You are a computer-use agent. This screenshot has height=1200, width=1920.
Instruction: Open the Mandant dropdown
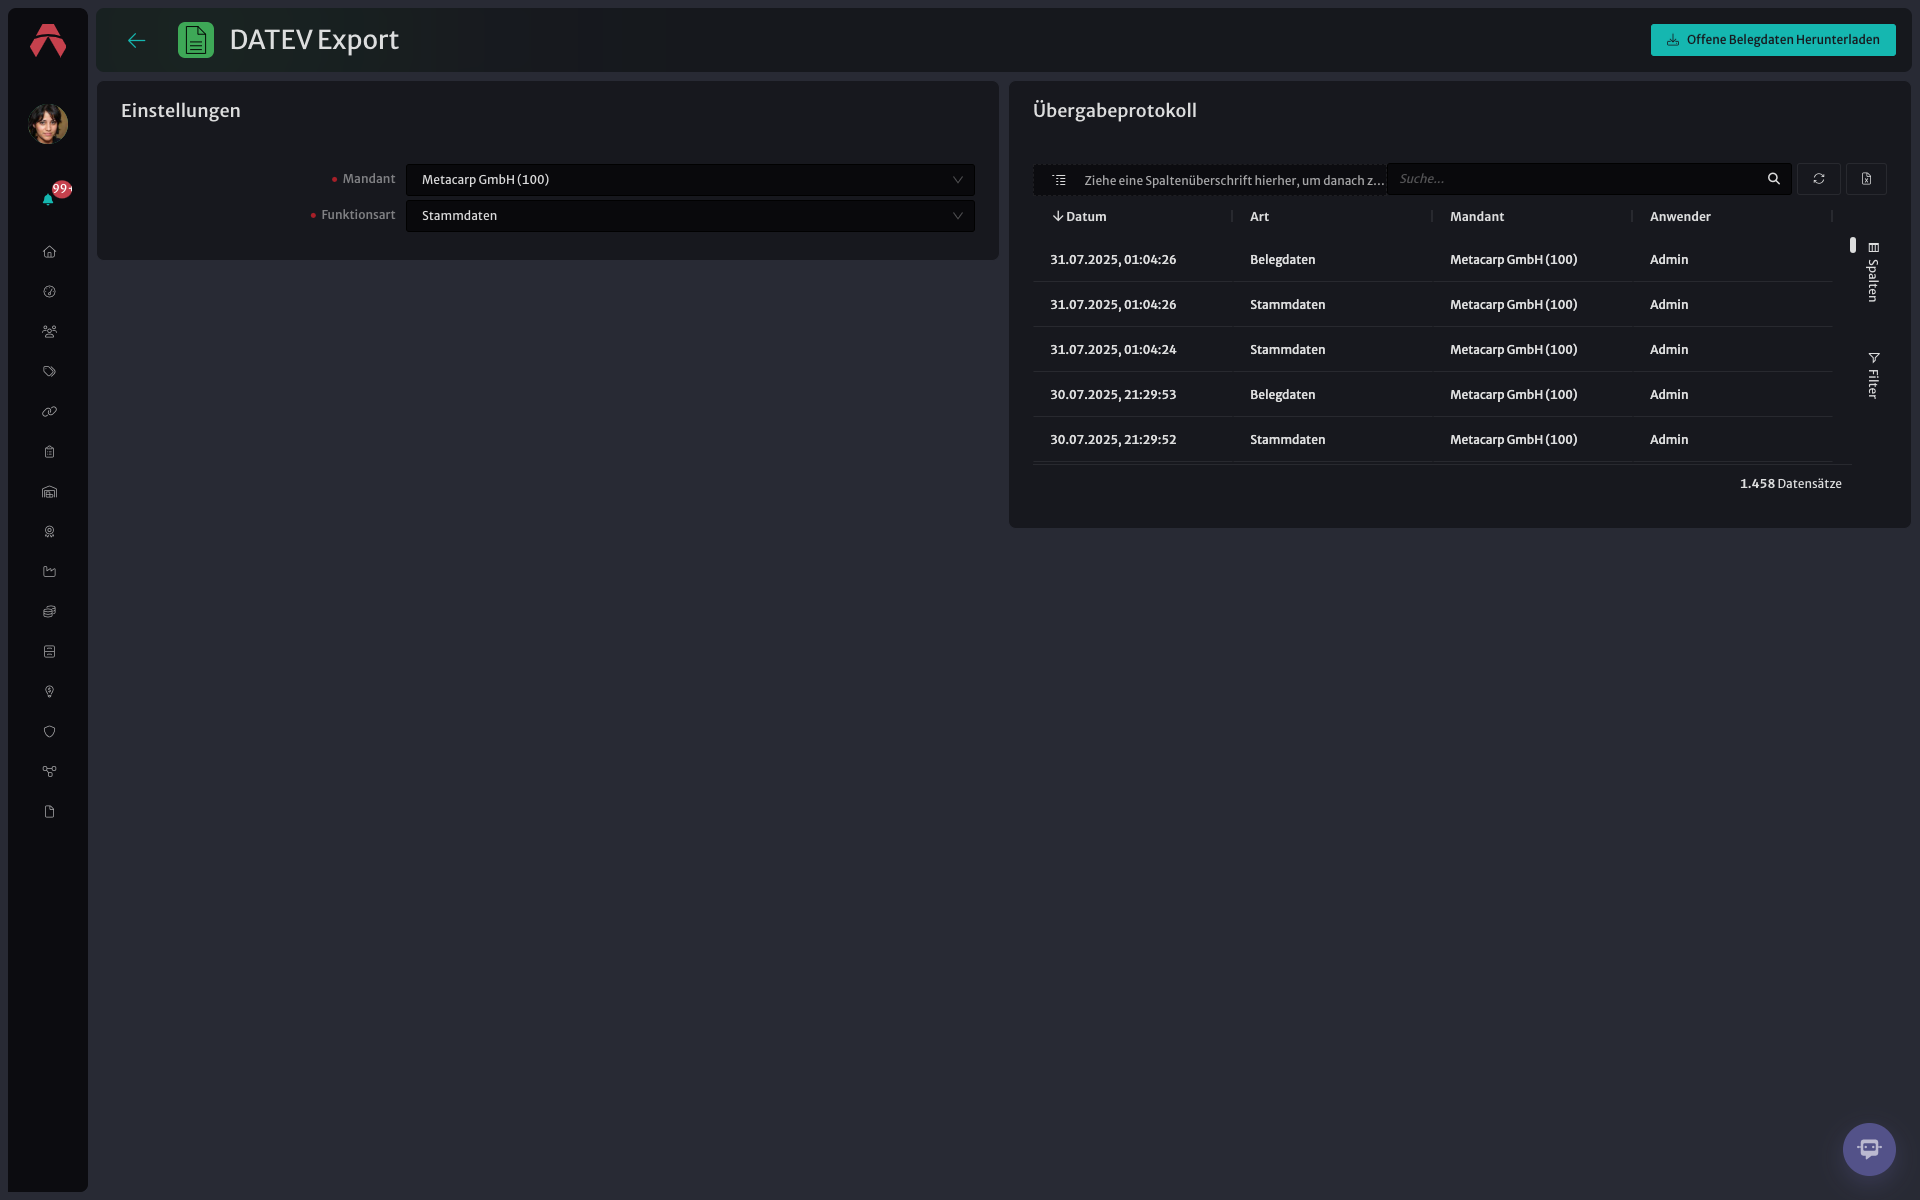pyautogui.click(x=690, y=180)
